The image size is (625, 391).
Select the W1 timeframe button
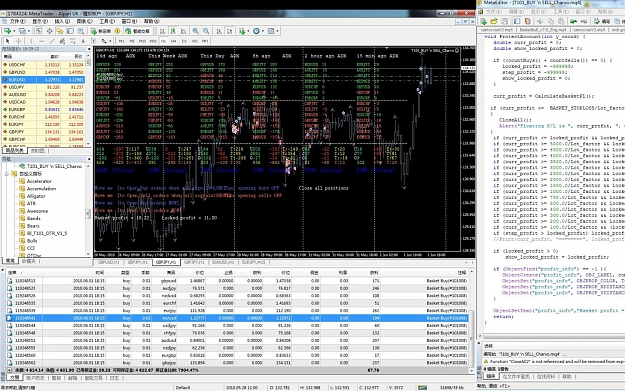click(x=195, y=41)
